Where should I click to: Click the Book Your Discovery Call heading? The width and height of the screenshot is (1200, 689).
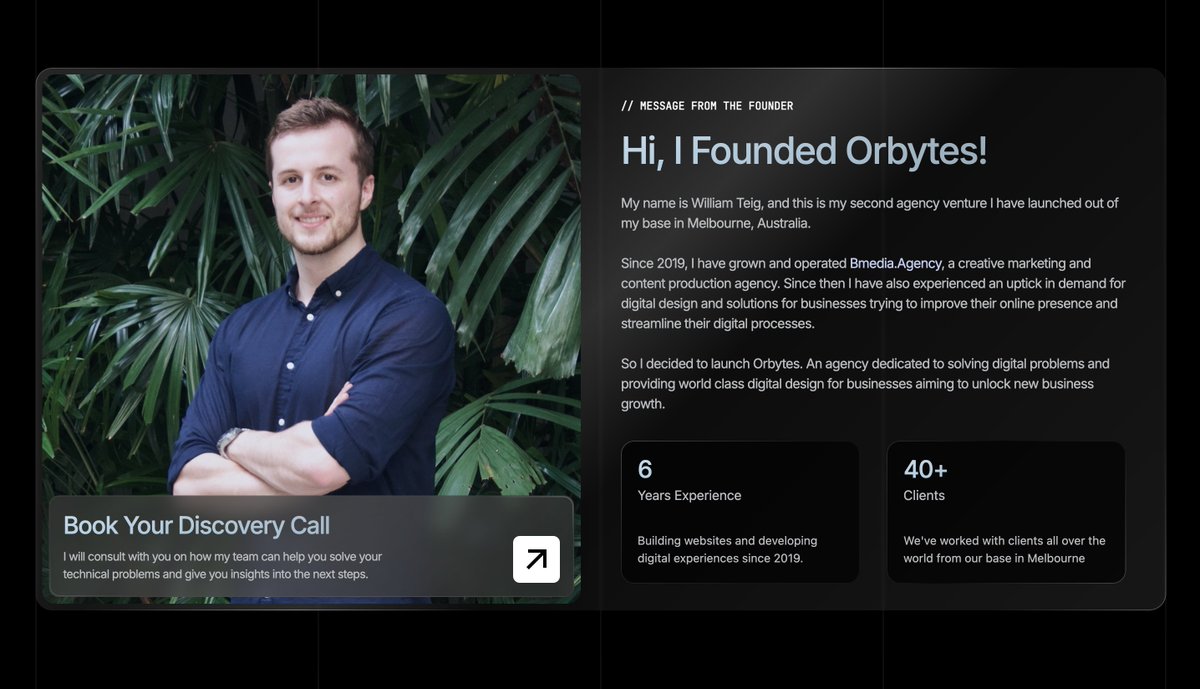196,525
